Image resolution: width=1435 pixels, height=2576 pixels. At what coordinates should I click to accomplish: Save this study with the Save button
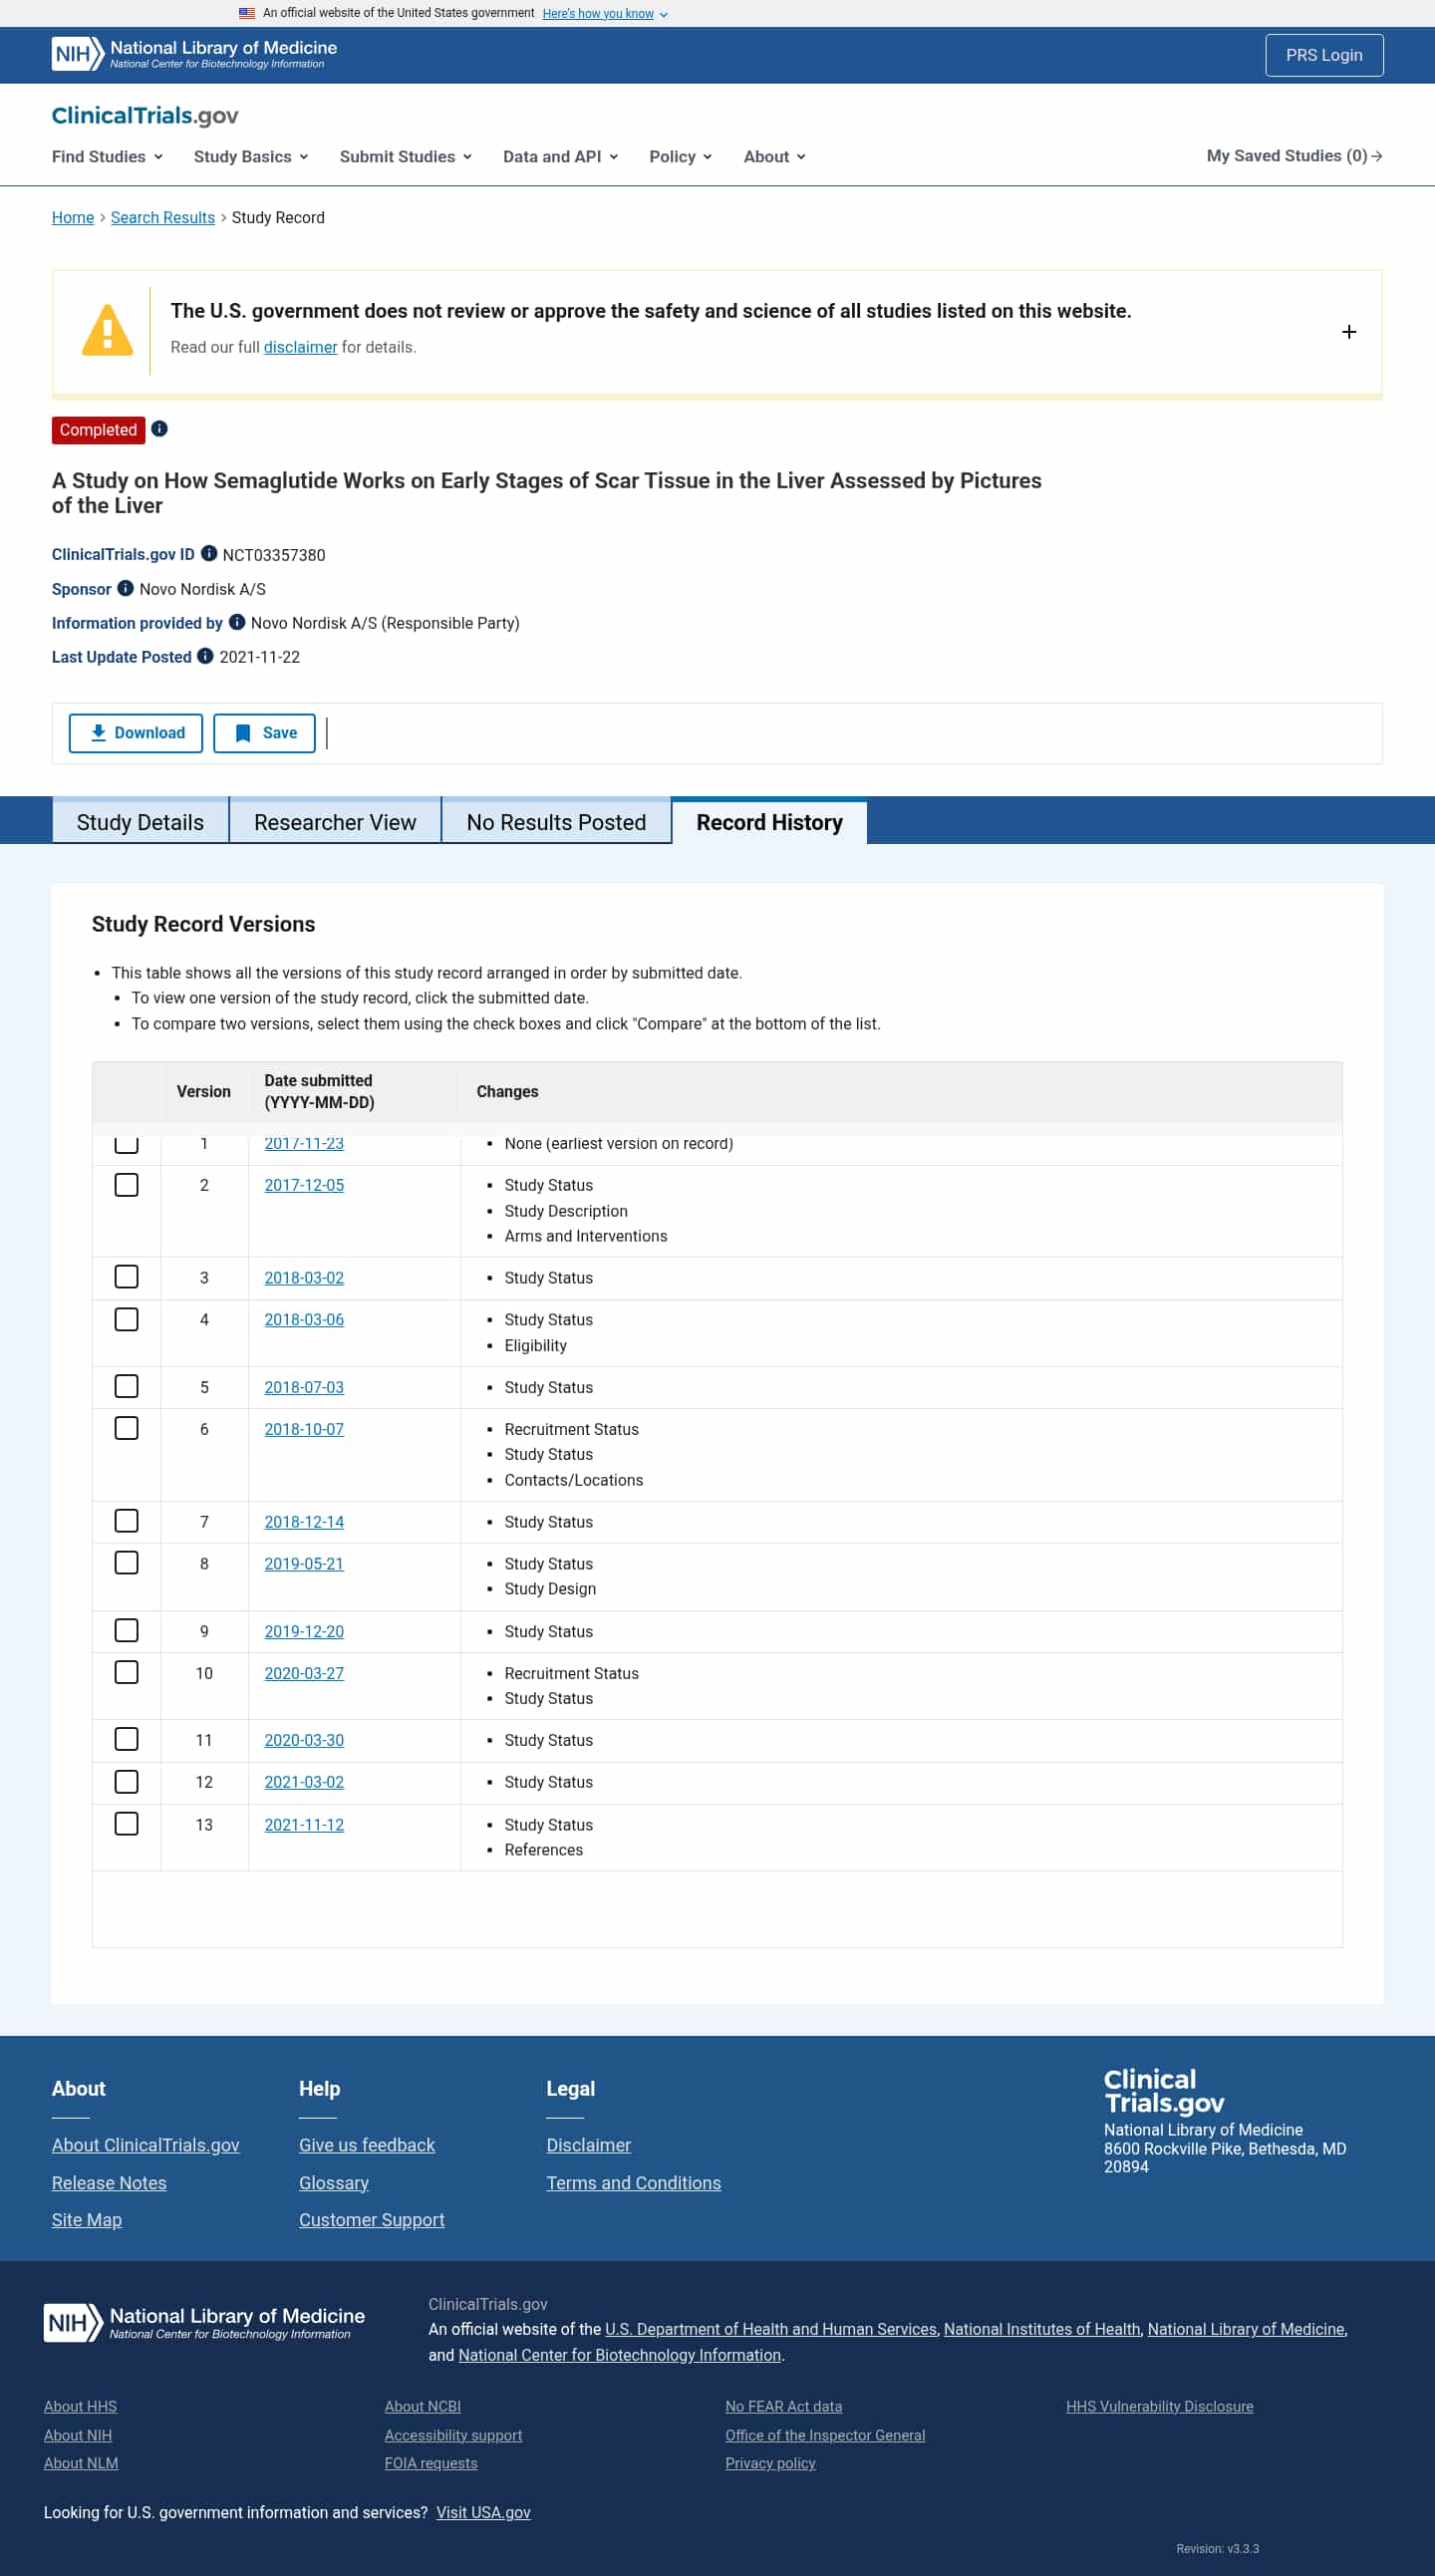pos(265,733)
